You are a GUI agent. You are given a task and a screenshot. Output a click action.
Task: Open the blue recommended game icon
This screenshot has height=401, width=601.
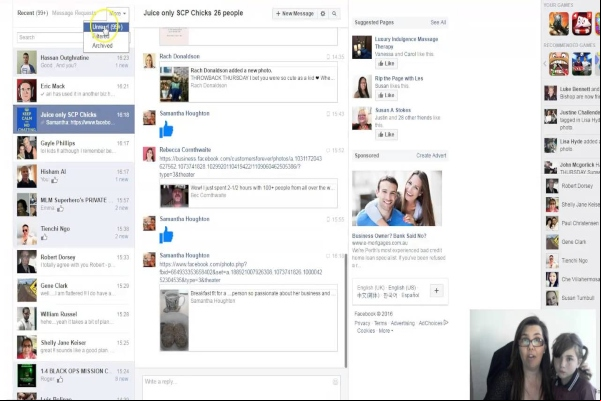click(582, 64)
